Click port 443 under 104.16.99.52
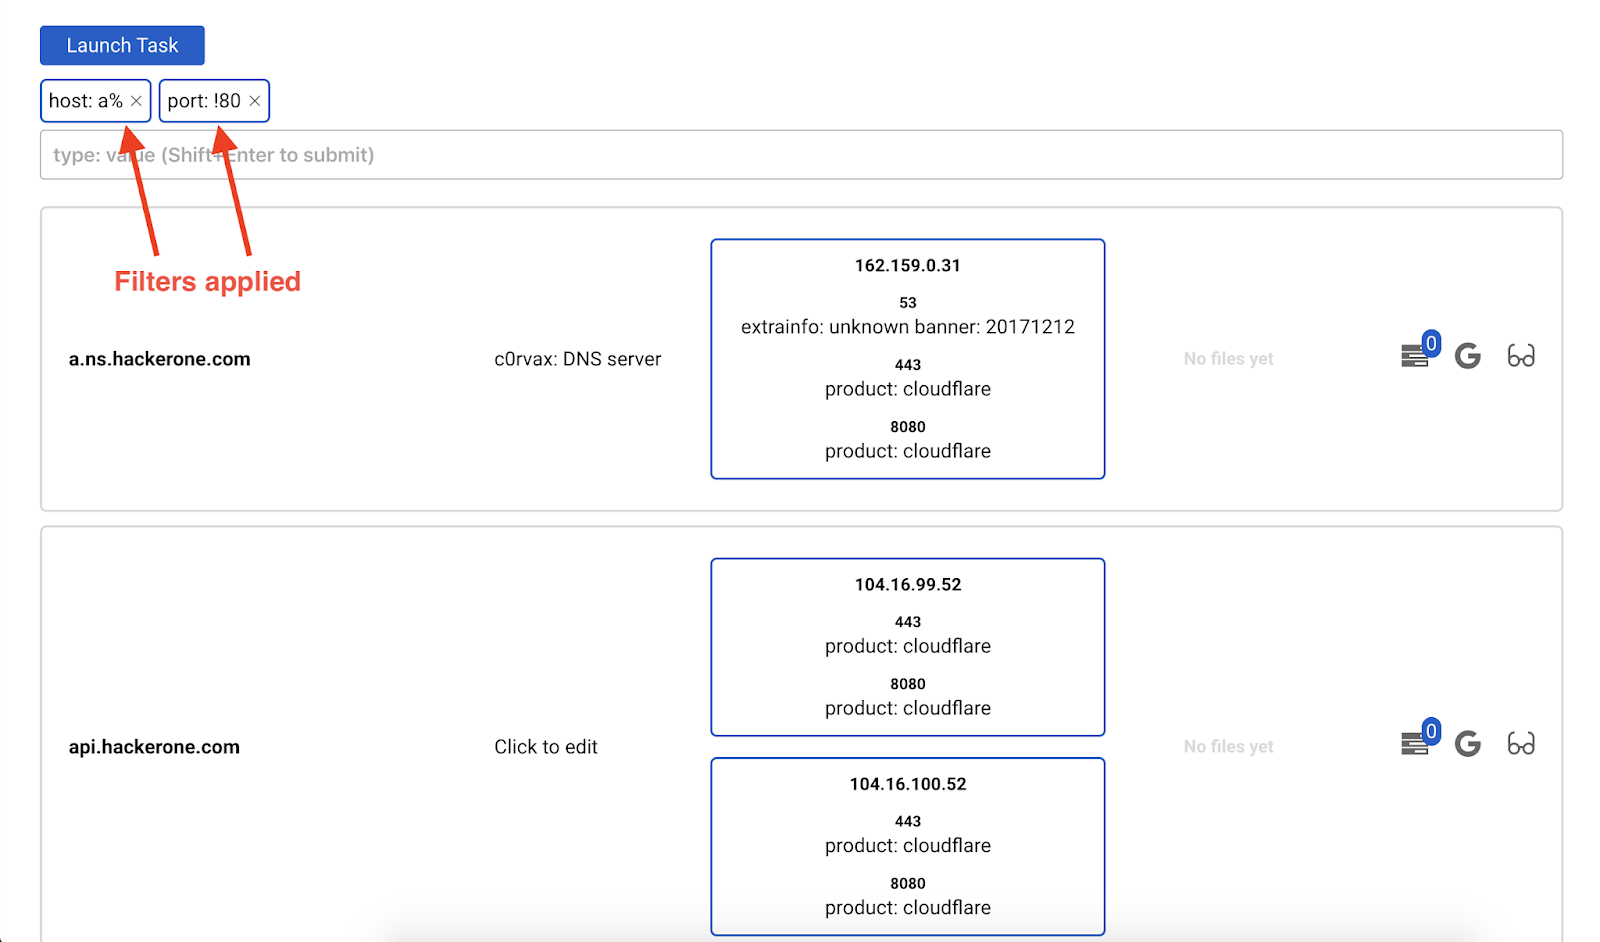 click(908, 622)
